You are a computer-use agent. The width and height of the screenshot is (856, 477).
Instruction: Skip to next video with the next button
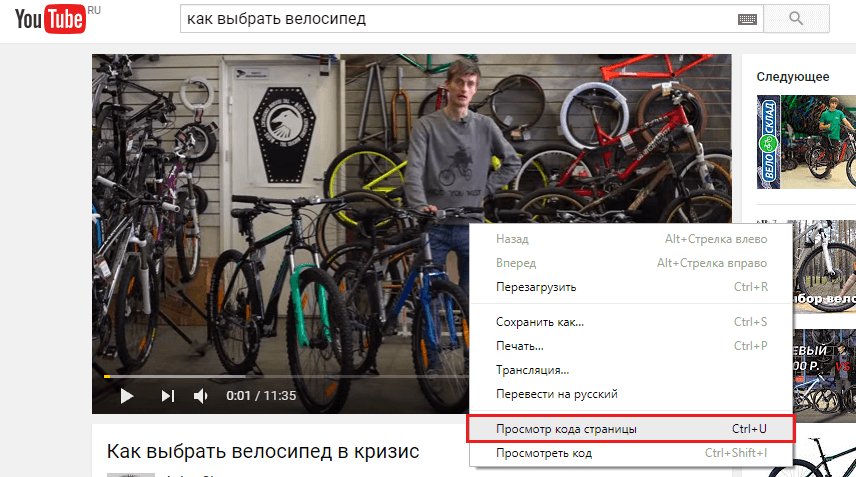(x=168, y=396)
